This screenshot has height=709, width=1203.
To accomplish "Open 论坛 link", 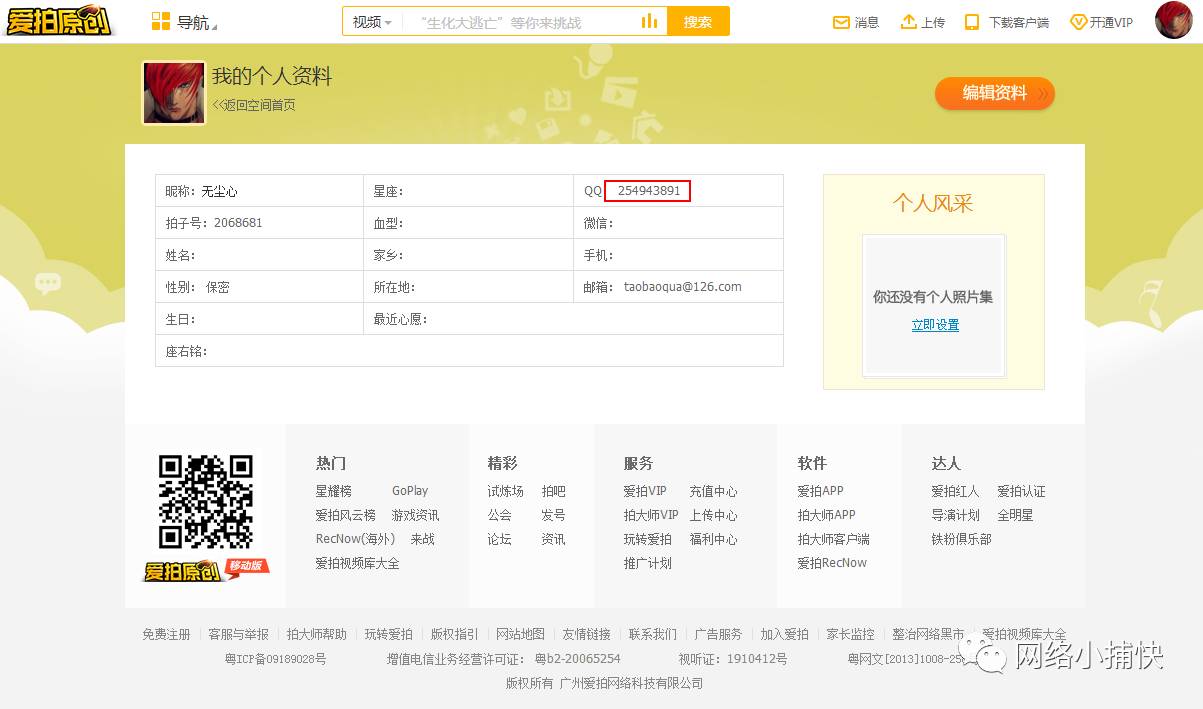I will coord(500,539).
